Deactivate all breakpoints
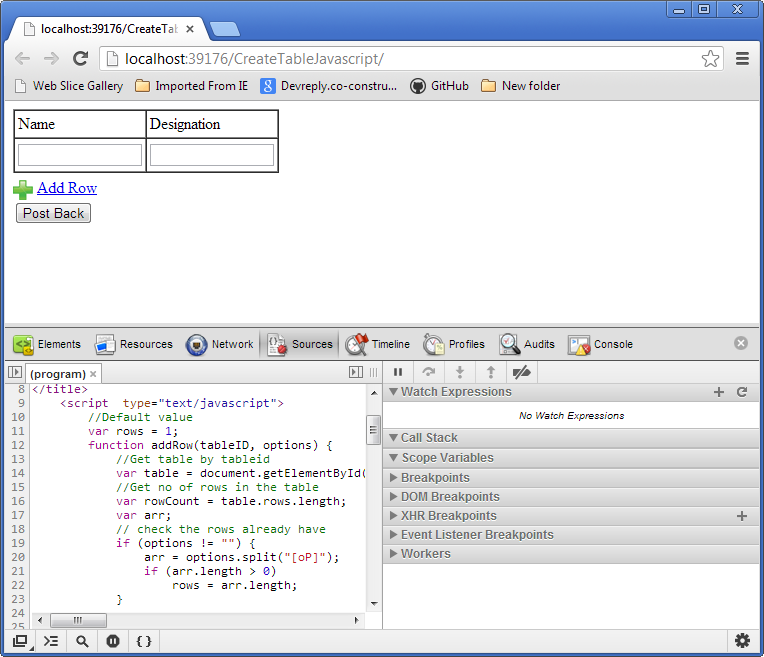Image resolution: width=764 pixels, height=657 pixels. tap(521, 372)
